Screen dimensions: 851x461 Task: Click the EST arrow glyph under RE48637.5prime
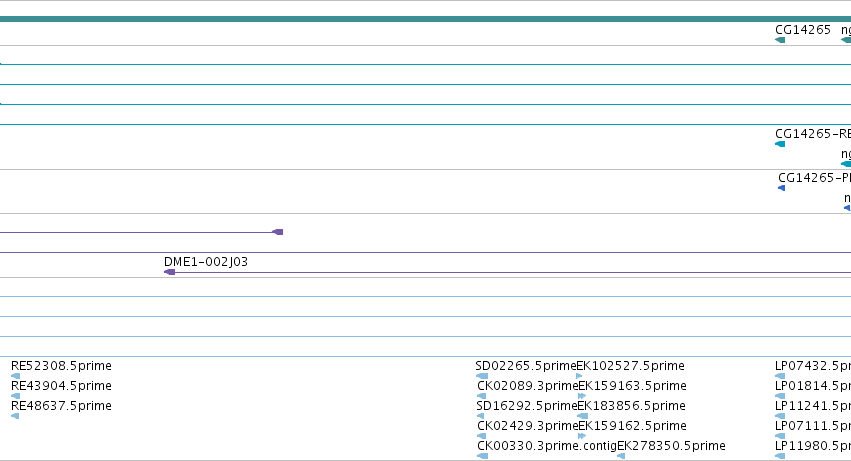click(15, 416)
